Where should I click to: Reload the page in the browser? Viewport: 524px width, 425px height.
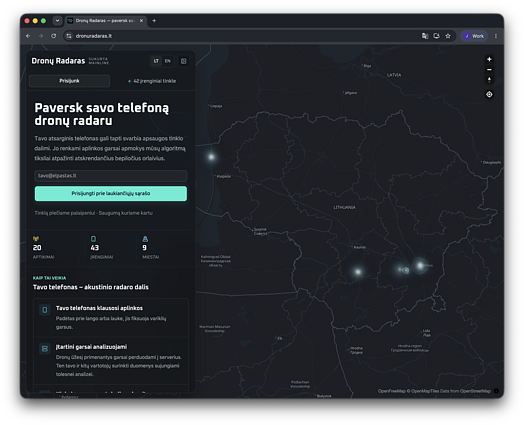pyautogui.click(x=53, y=36)
